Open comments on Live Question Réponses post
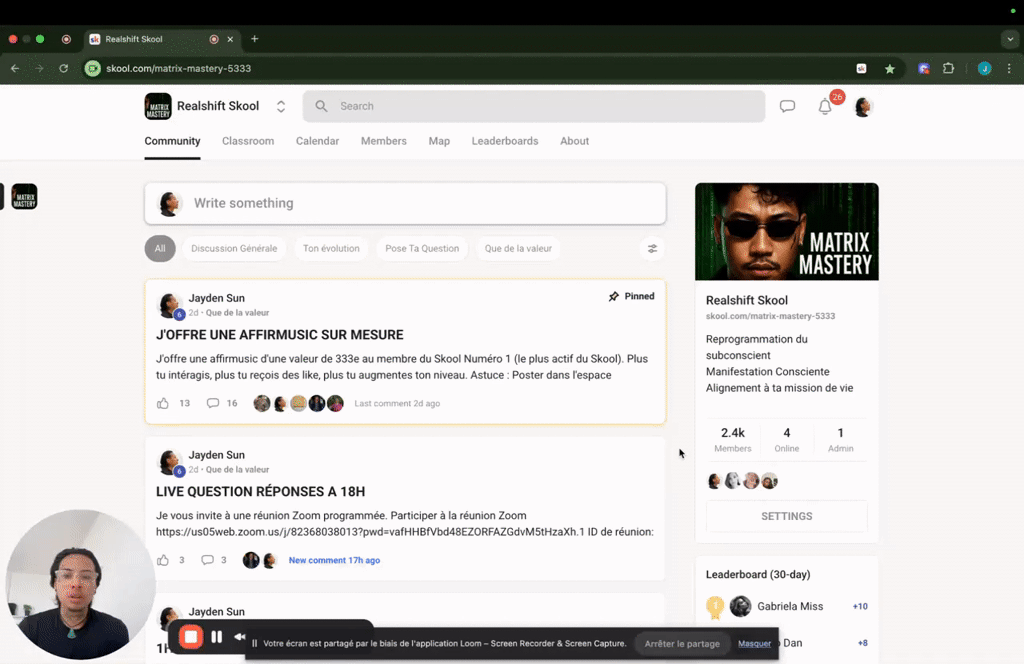Screen dimensions: 1024x664 pyautogui.click(x=207, y=560)
